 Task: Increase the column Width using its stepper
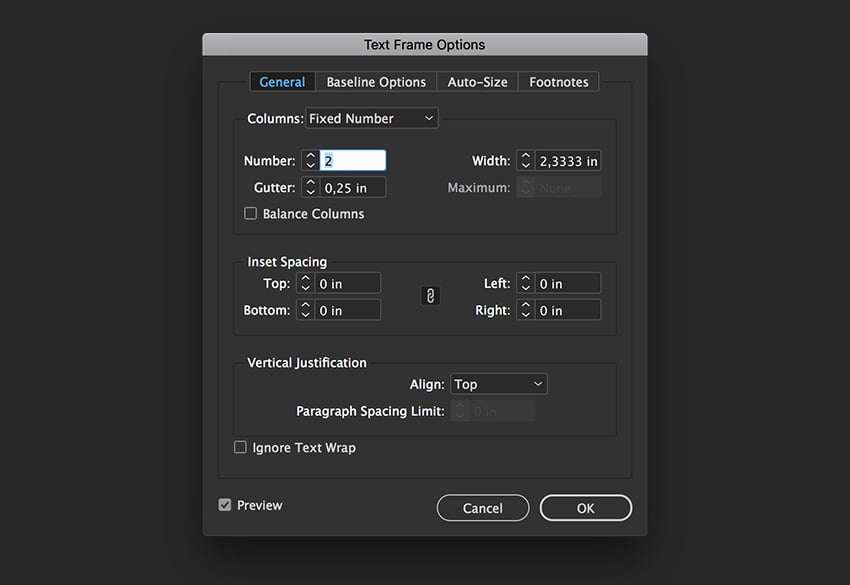(x=525, y=156)
